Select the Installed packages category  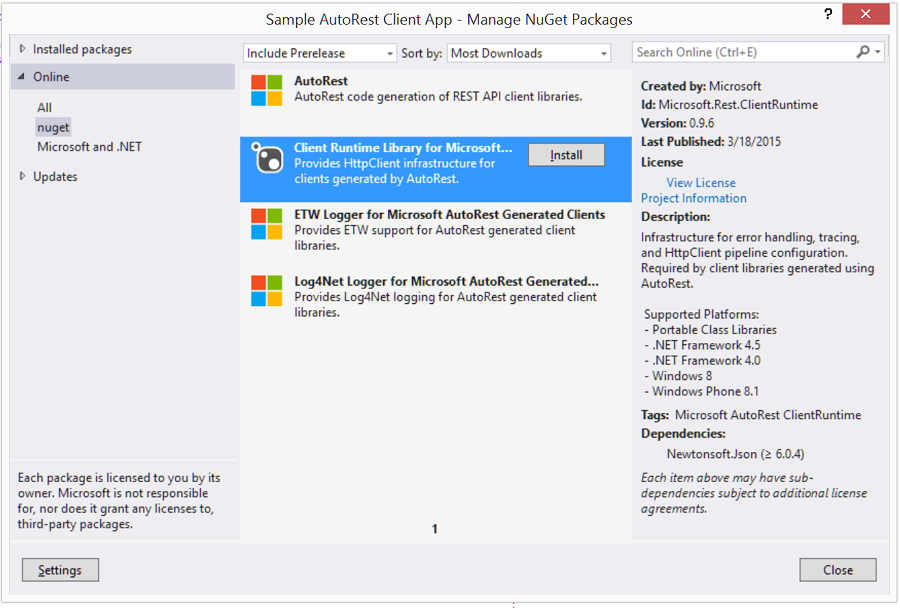coord(82,49)
